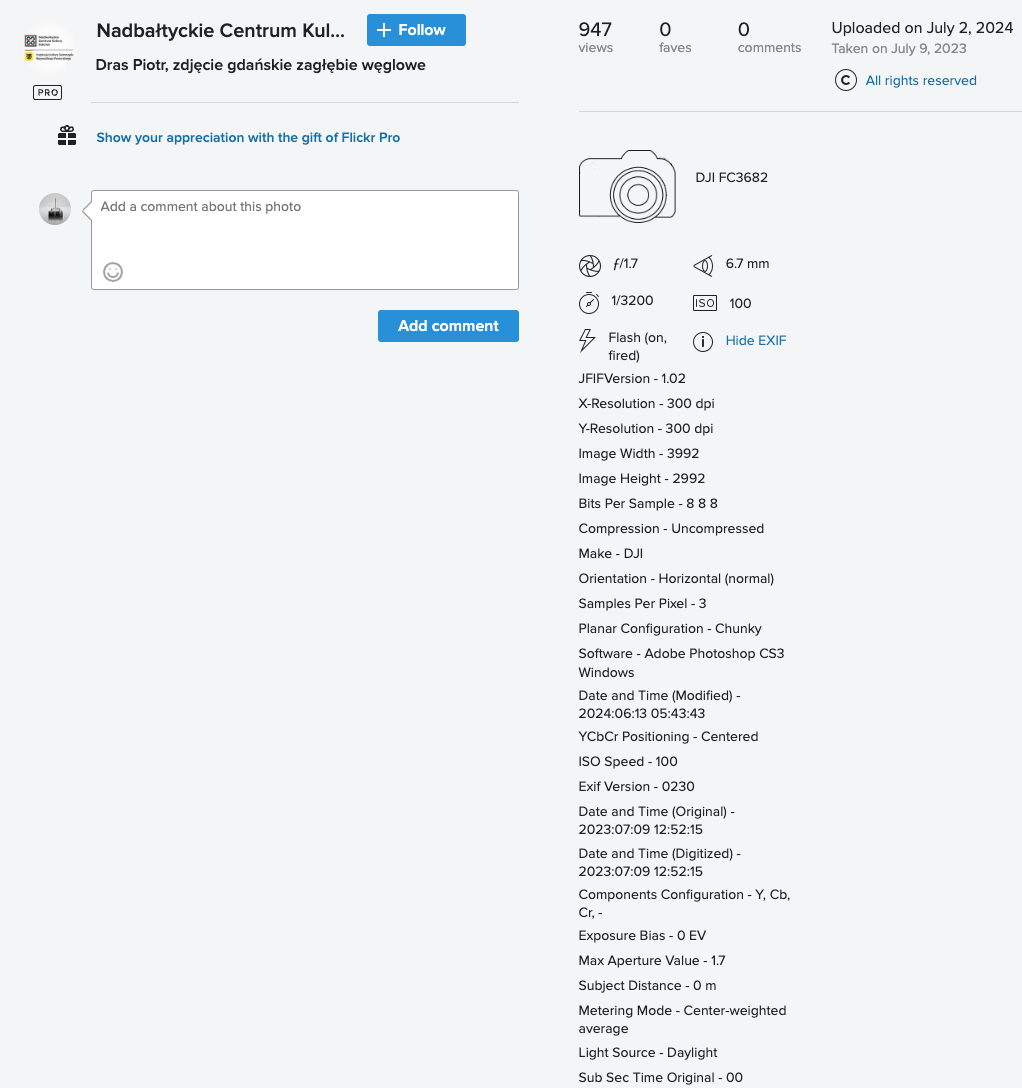Click your own avatar beside comment box

[55, 209]
